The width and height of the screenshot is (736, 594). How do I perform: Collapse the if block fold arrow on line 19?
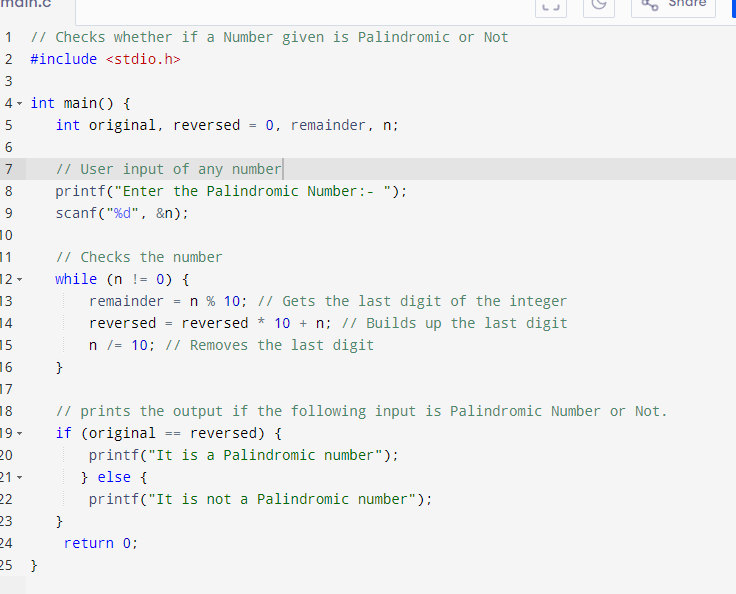point(20,433)
